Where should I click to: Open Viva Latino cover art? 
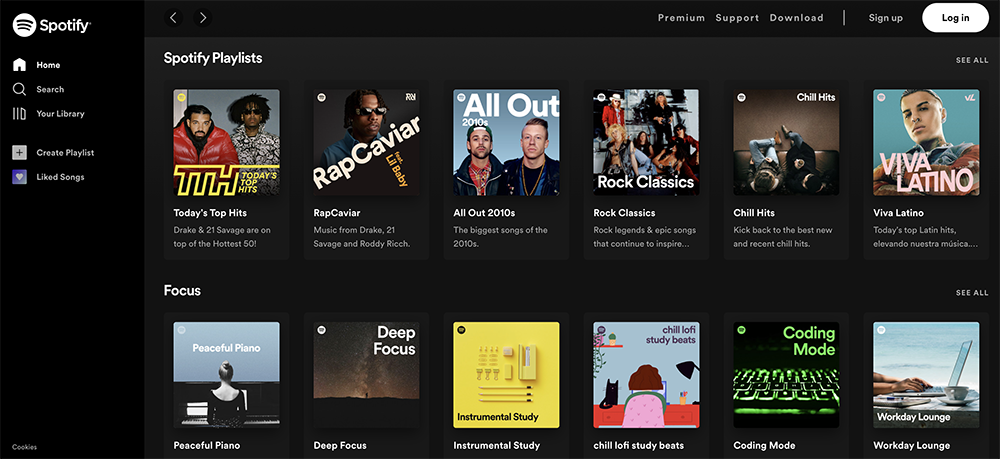click(x=927, y=142)
